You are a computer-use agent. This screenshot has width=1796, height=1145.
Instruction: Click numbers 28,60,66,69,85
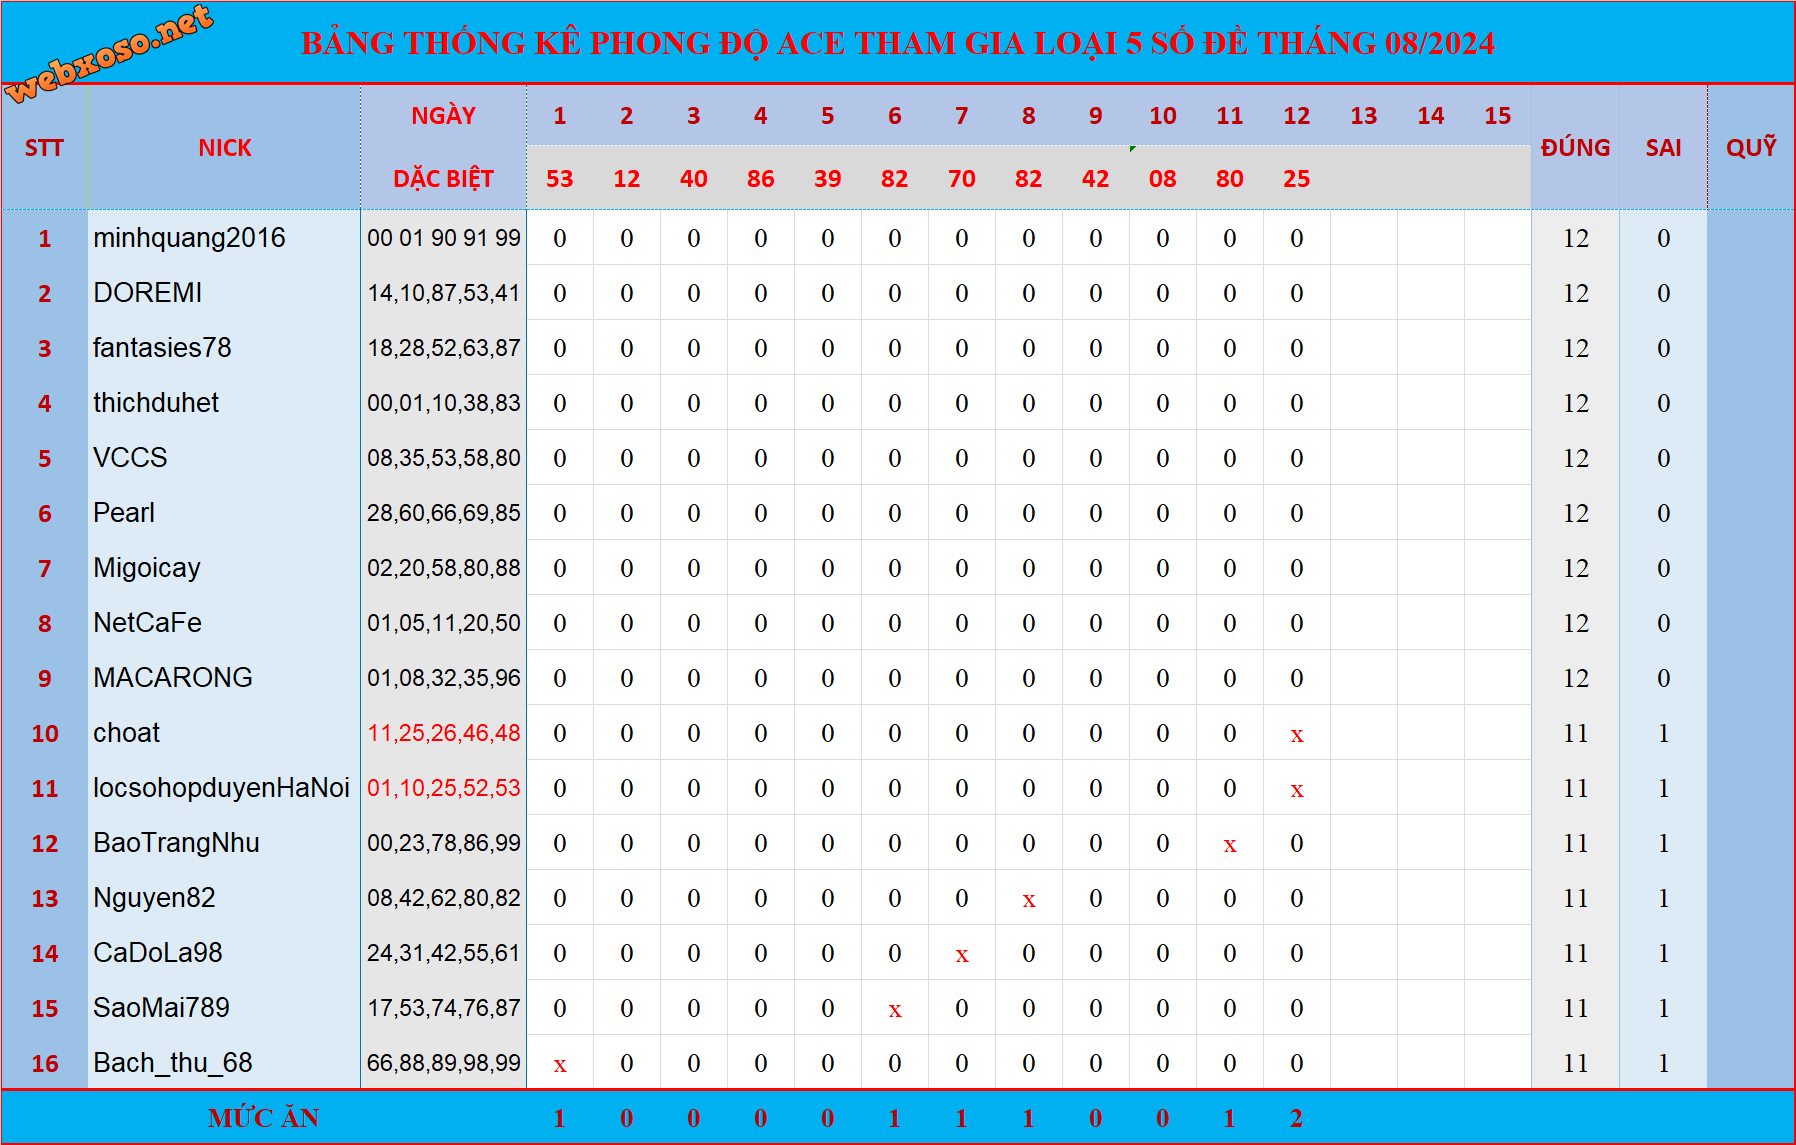click(x=444, y=513)
